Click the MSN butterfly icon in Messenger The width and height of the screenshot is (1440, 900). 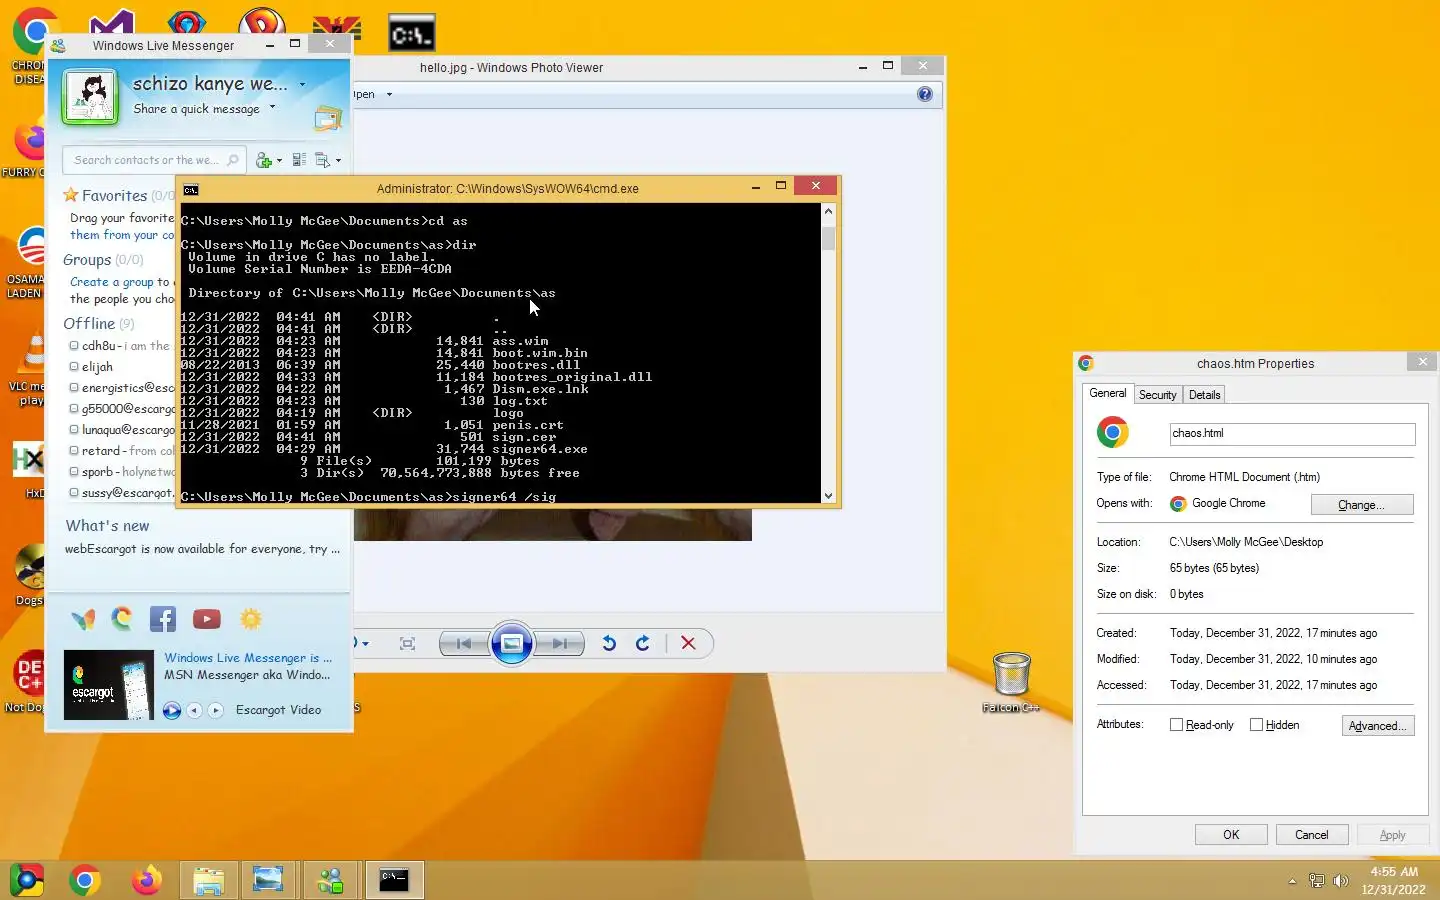[83, 620]
